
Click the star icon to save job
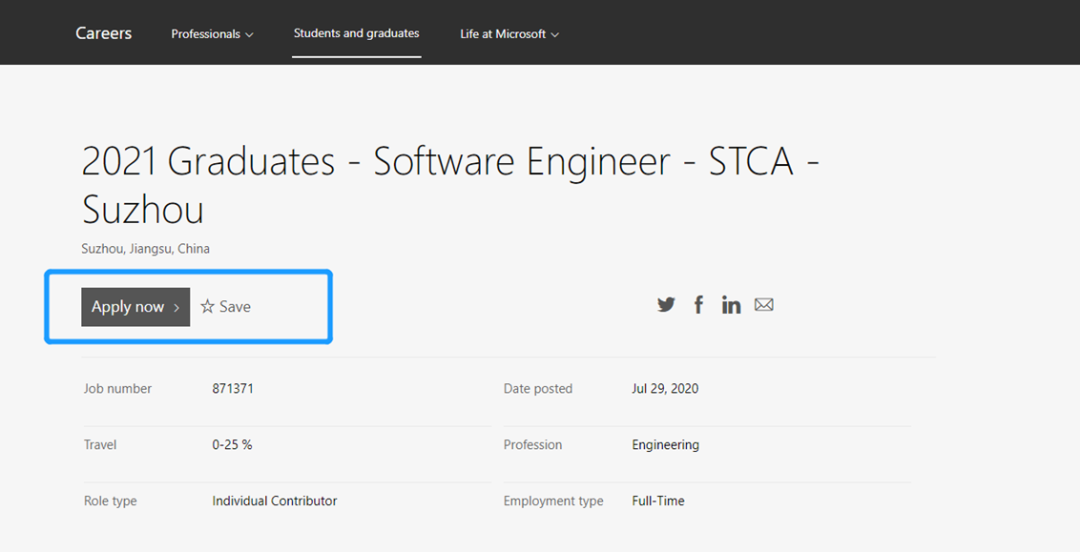207,307
